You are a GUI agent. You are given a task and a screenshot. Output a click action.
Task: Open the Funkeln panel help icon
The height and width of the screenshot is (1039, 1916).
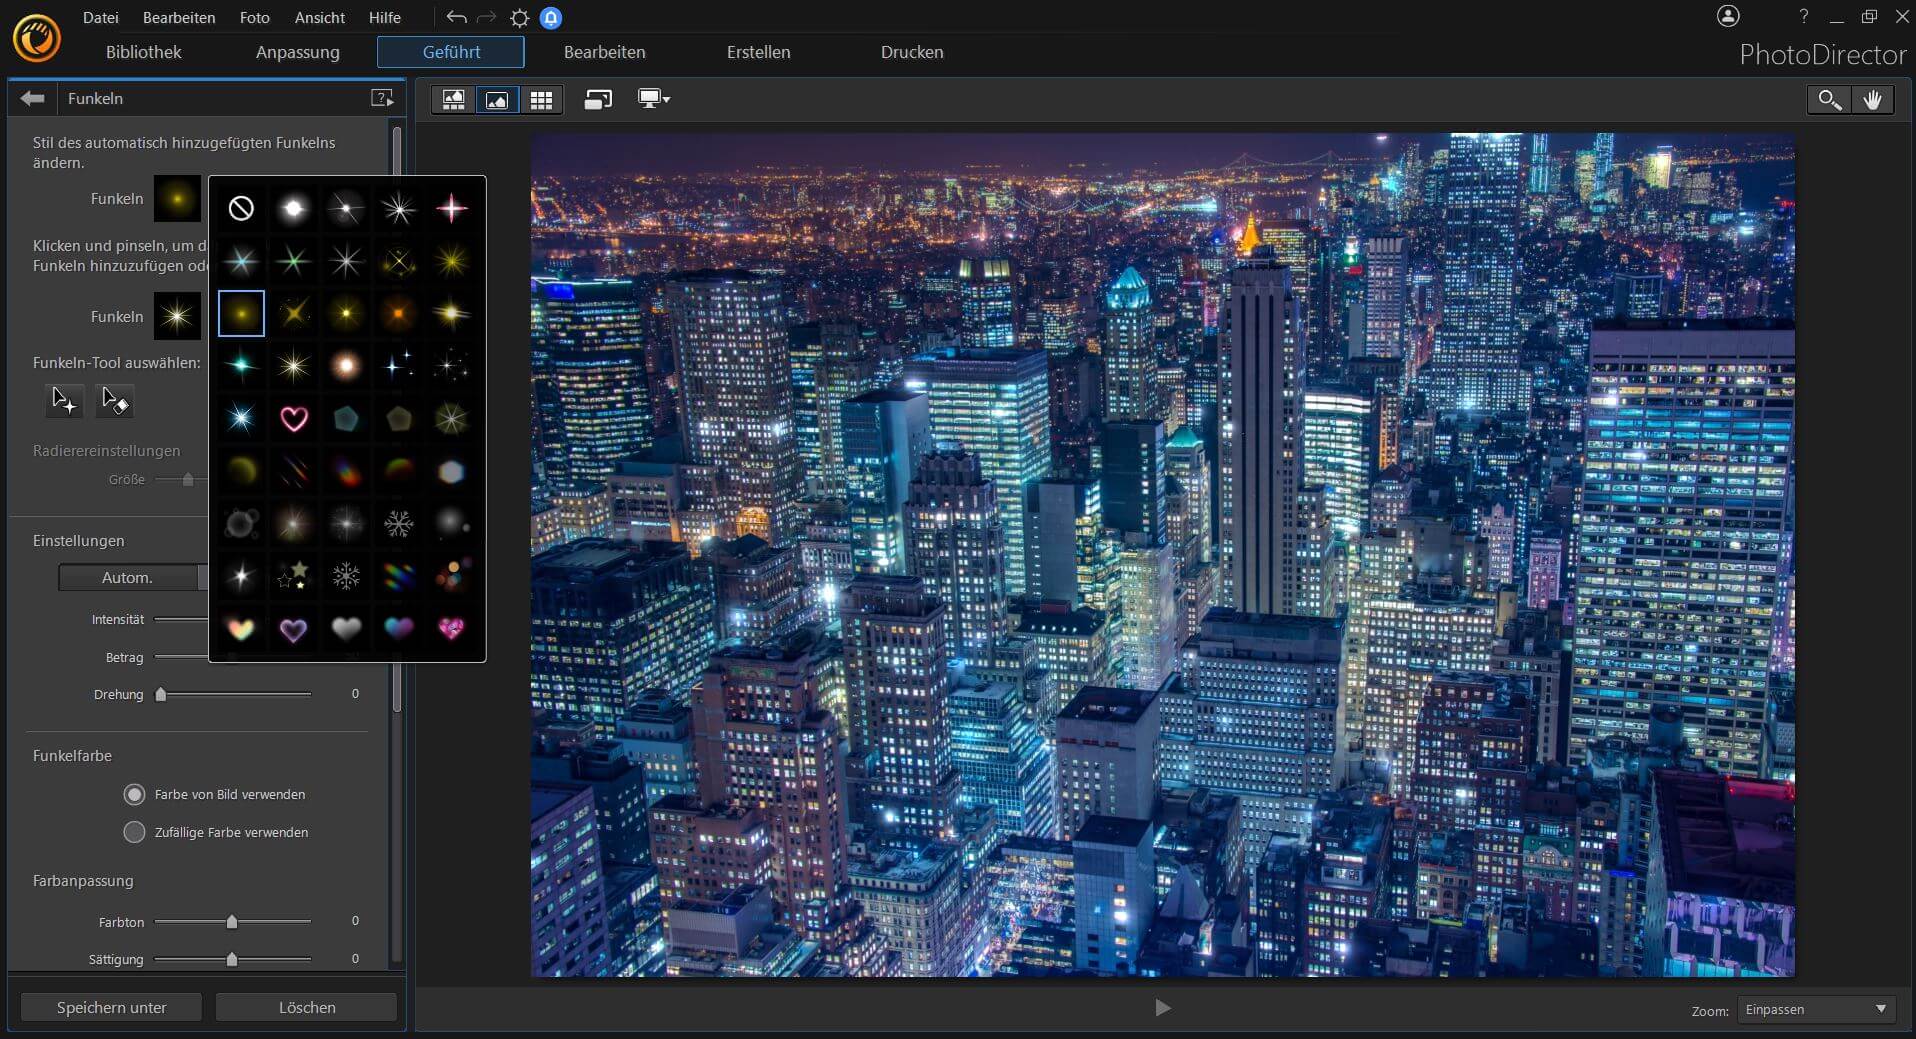pyautogui.click(x=382, y=98)
